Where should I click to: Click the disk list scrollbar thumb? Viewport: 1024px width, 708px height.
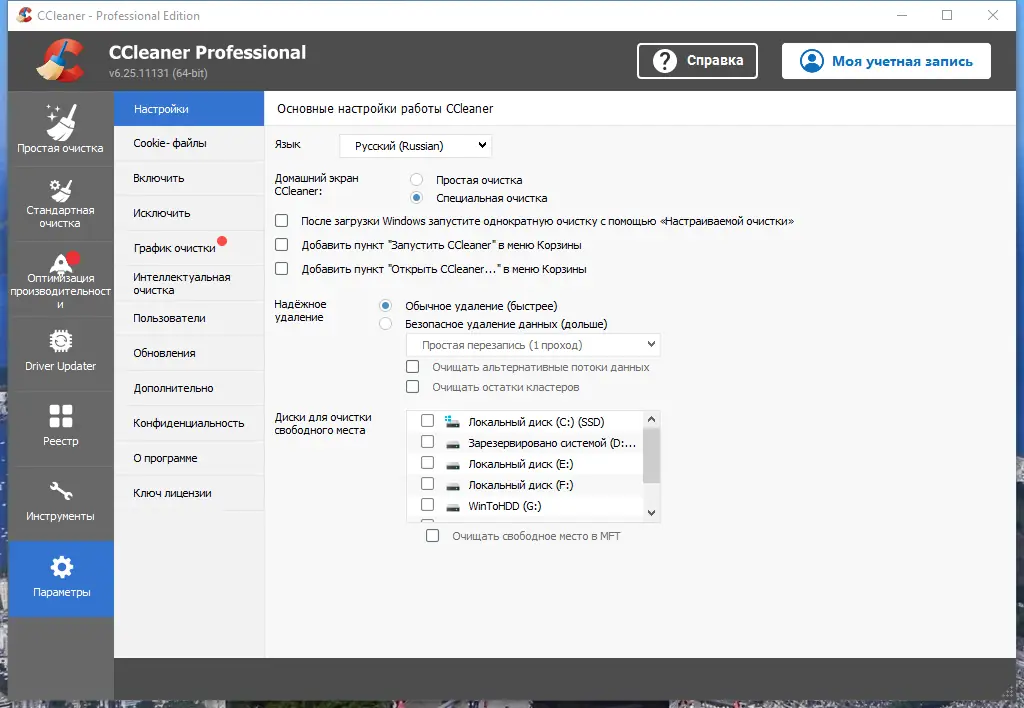[x=651, y=455]
